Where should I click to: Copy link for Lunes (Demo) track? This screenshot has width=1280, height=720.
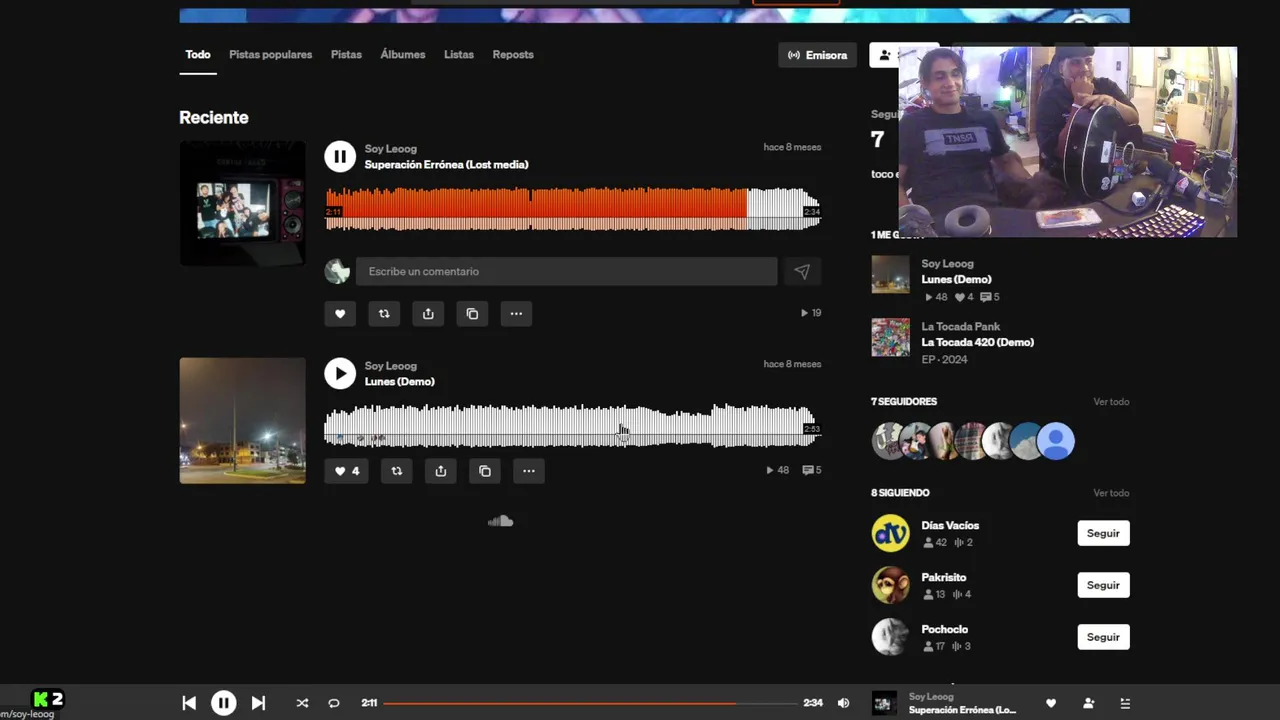tap(485, 471)
